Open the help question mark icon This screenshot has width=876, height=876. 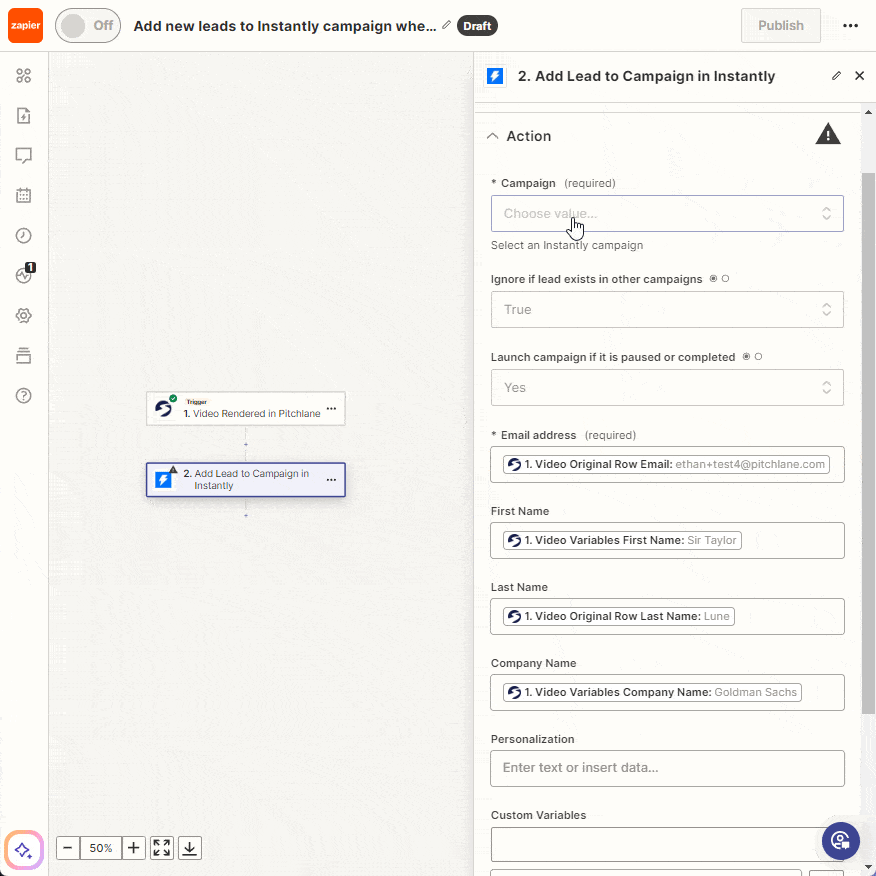point(23,396)
